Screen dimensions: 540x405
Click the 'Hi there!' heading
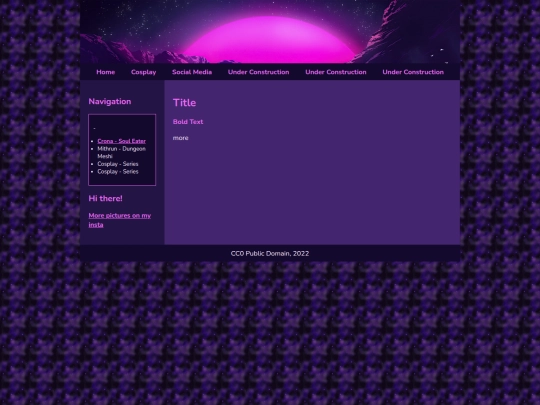click(x=105, y=198)
